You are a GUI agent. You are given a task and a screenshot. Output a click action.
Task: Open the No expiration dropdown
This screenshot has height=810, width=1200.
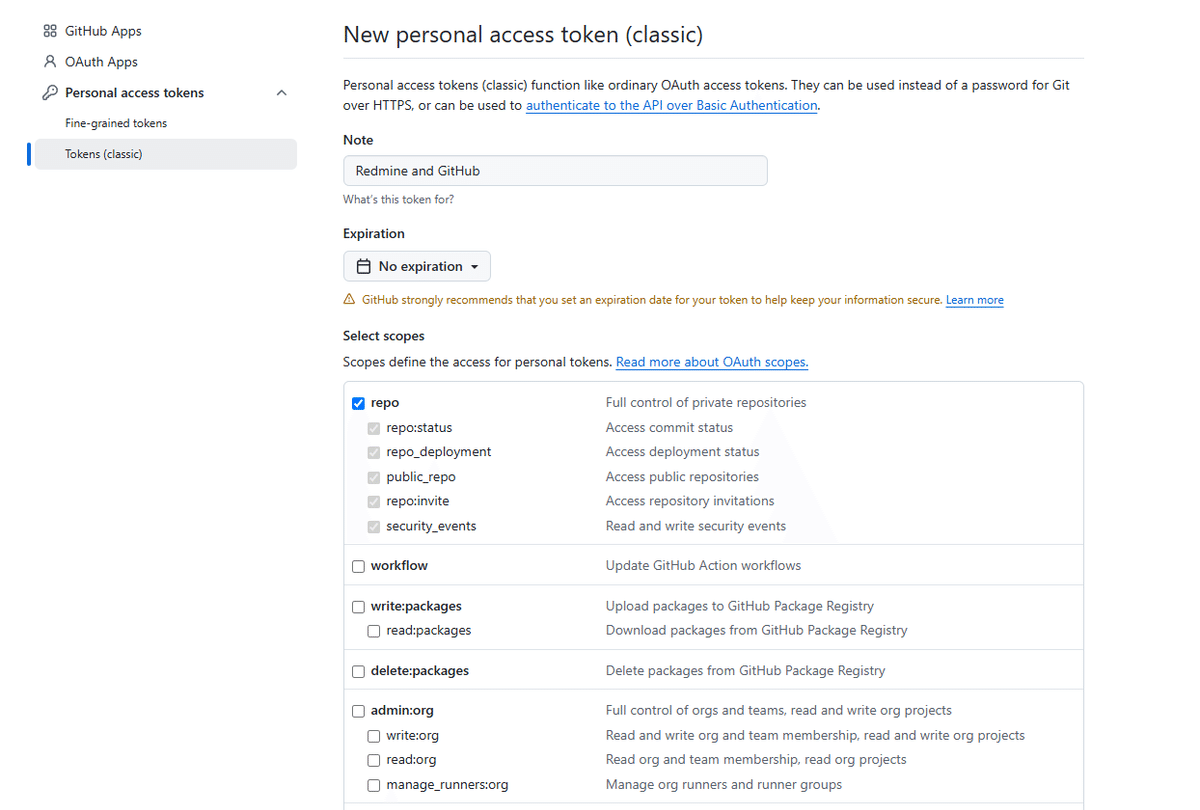pyautogui.click(x=417, y=266)
